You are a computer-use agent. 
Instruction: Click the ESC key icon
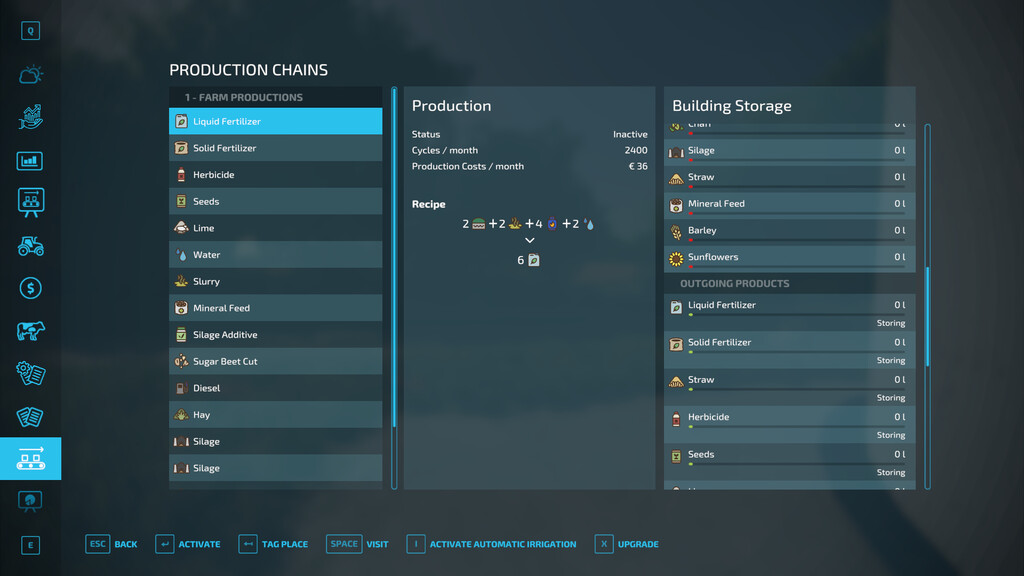(97, 544)
